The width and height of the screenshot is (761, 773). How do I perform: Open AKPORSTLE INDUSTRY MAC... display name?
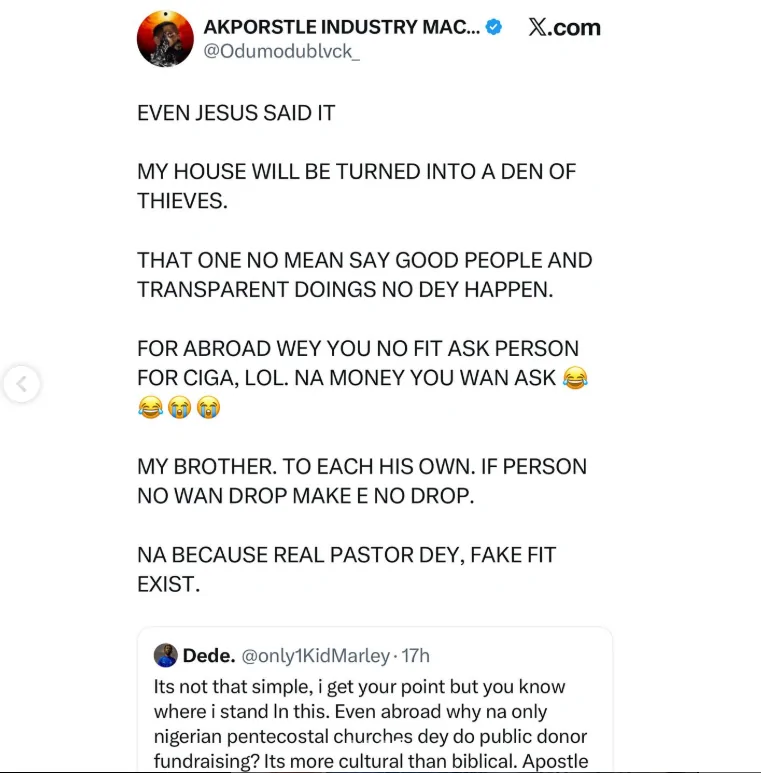click(x=341, y=27)
